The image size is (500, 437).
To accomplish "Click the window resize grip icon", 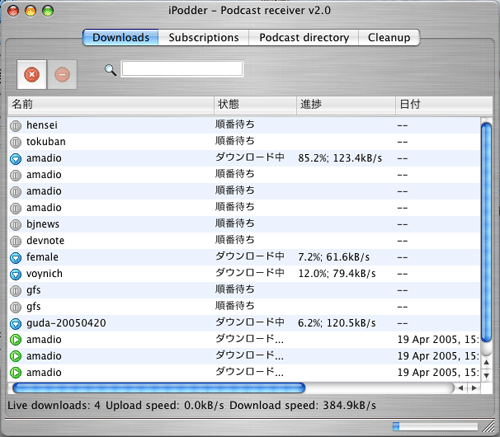I will [488, 426].
